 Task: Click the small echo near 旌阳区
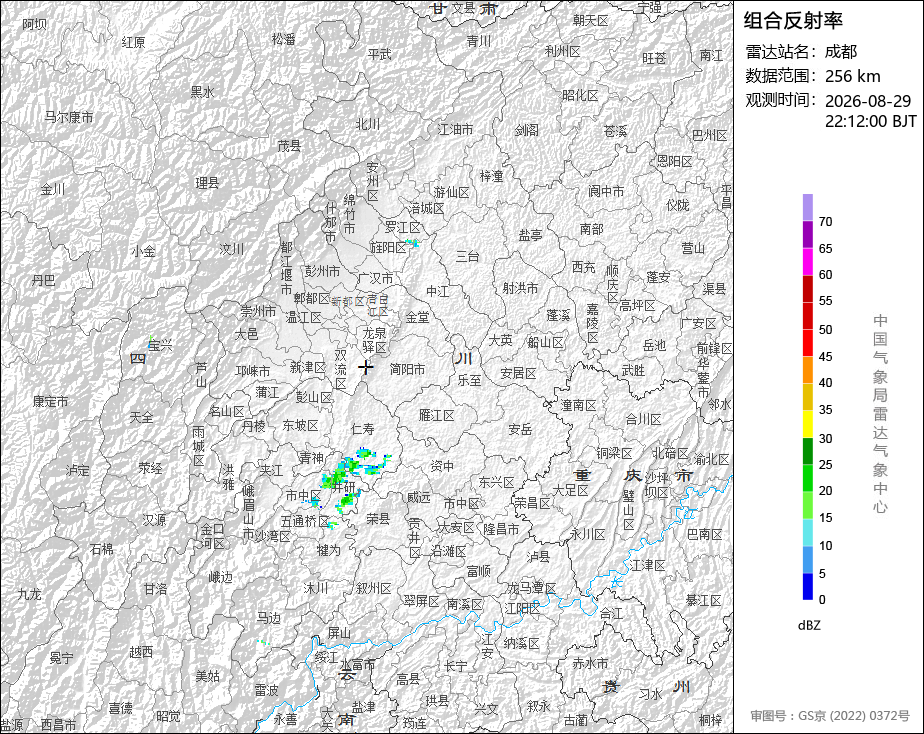click(x=412, y=243)
